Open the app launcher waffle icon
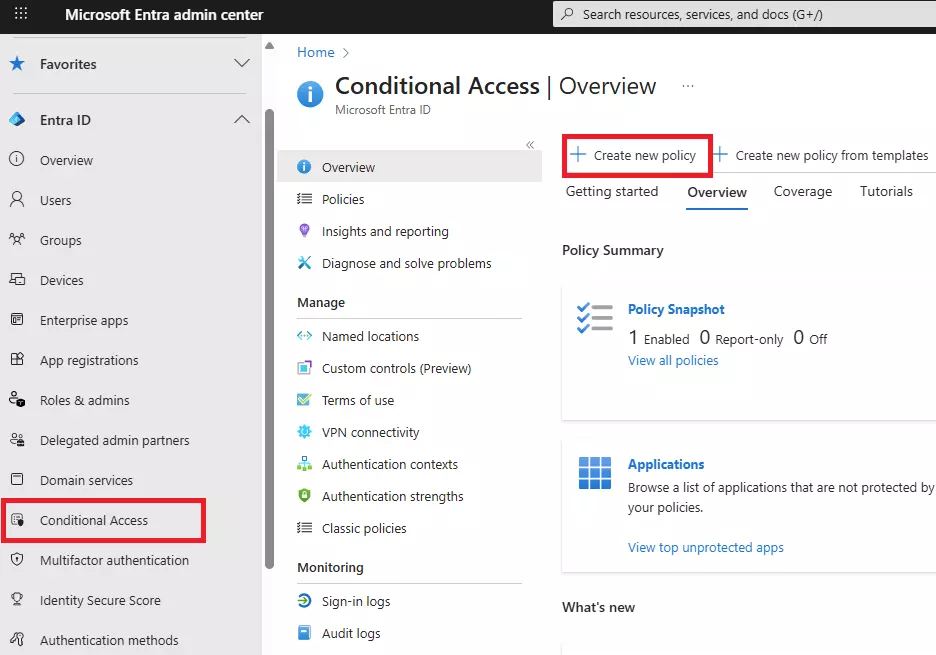The height and width of the screenshot is (655, 936). [x=20, y=14]
